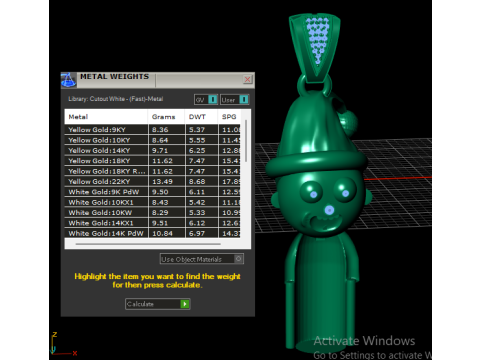
Task: Click grams value in Yellow Gold:18KY row
Action: (162, 161)
